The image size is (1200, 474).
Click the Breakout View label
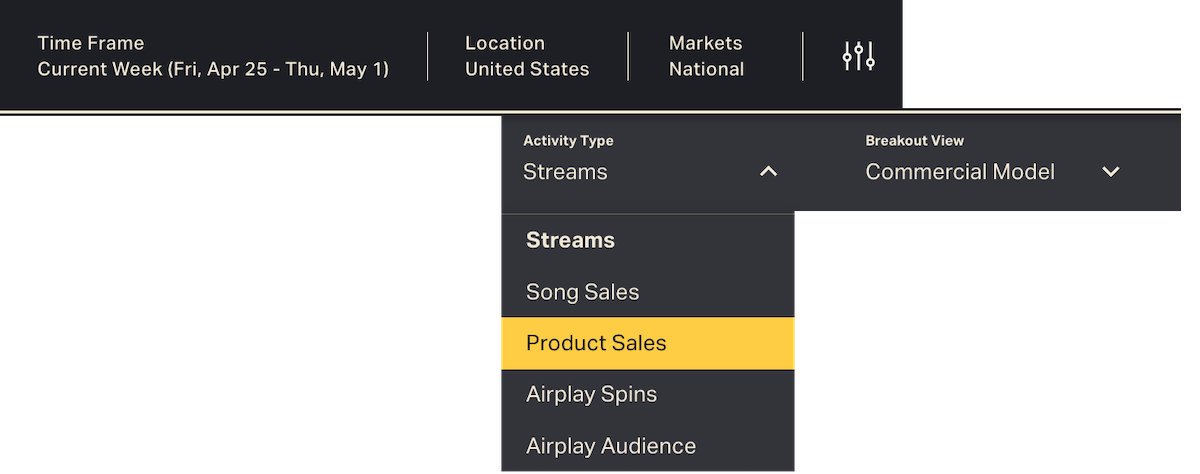pyautogui.click(x=914, y=141)
